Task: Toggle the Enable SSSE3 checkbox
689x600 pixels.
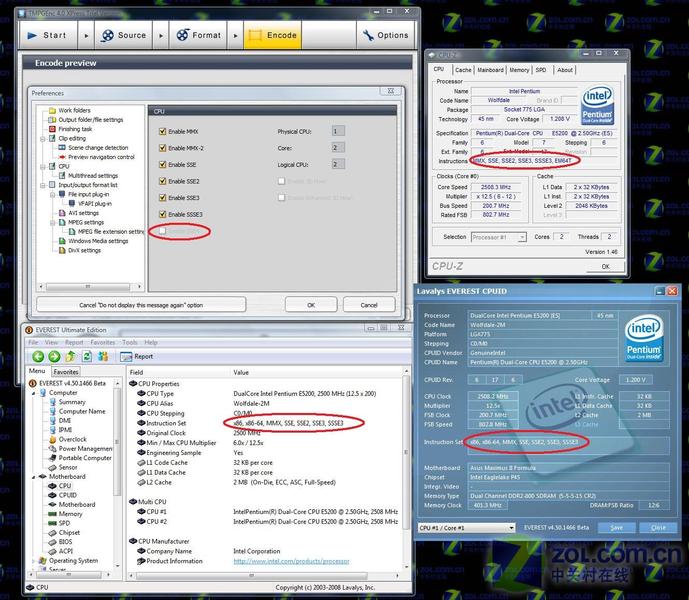Action: pos(163,214)
